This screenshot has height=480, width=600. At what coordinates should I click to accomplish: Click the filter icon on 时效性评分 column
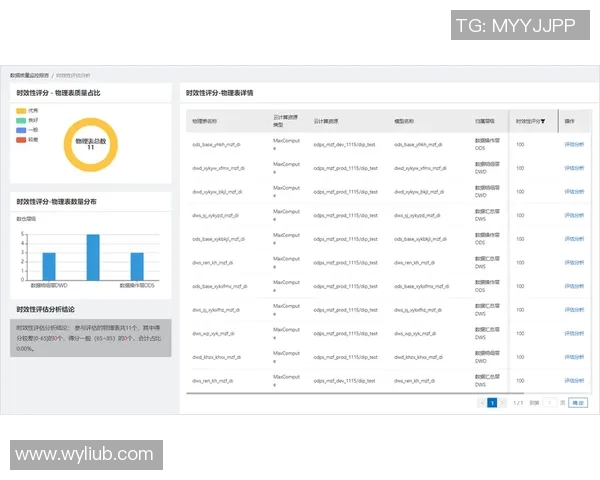coord(542,121)
